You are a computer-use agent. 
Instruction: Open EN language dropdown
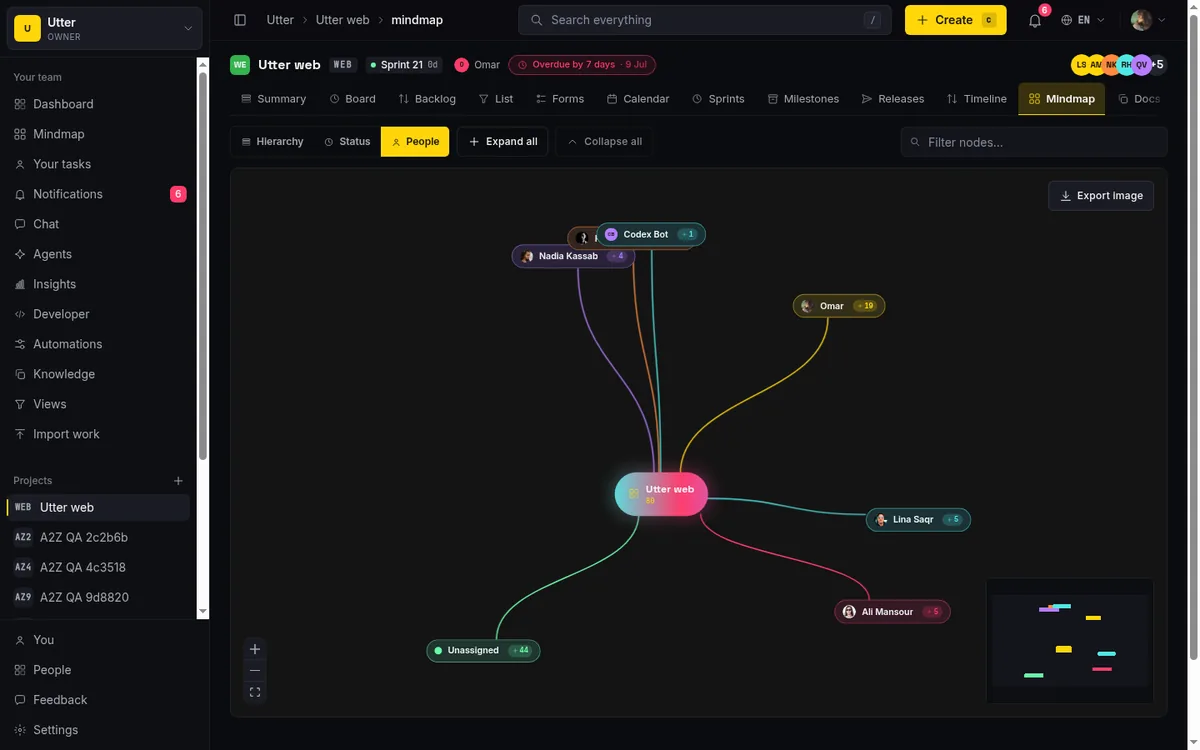1083,20
